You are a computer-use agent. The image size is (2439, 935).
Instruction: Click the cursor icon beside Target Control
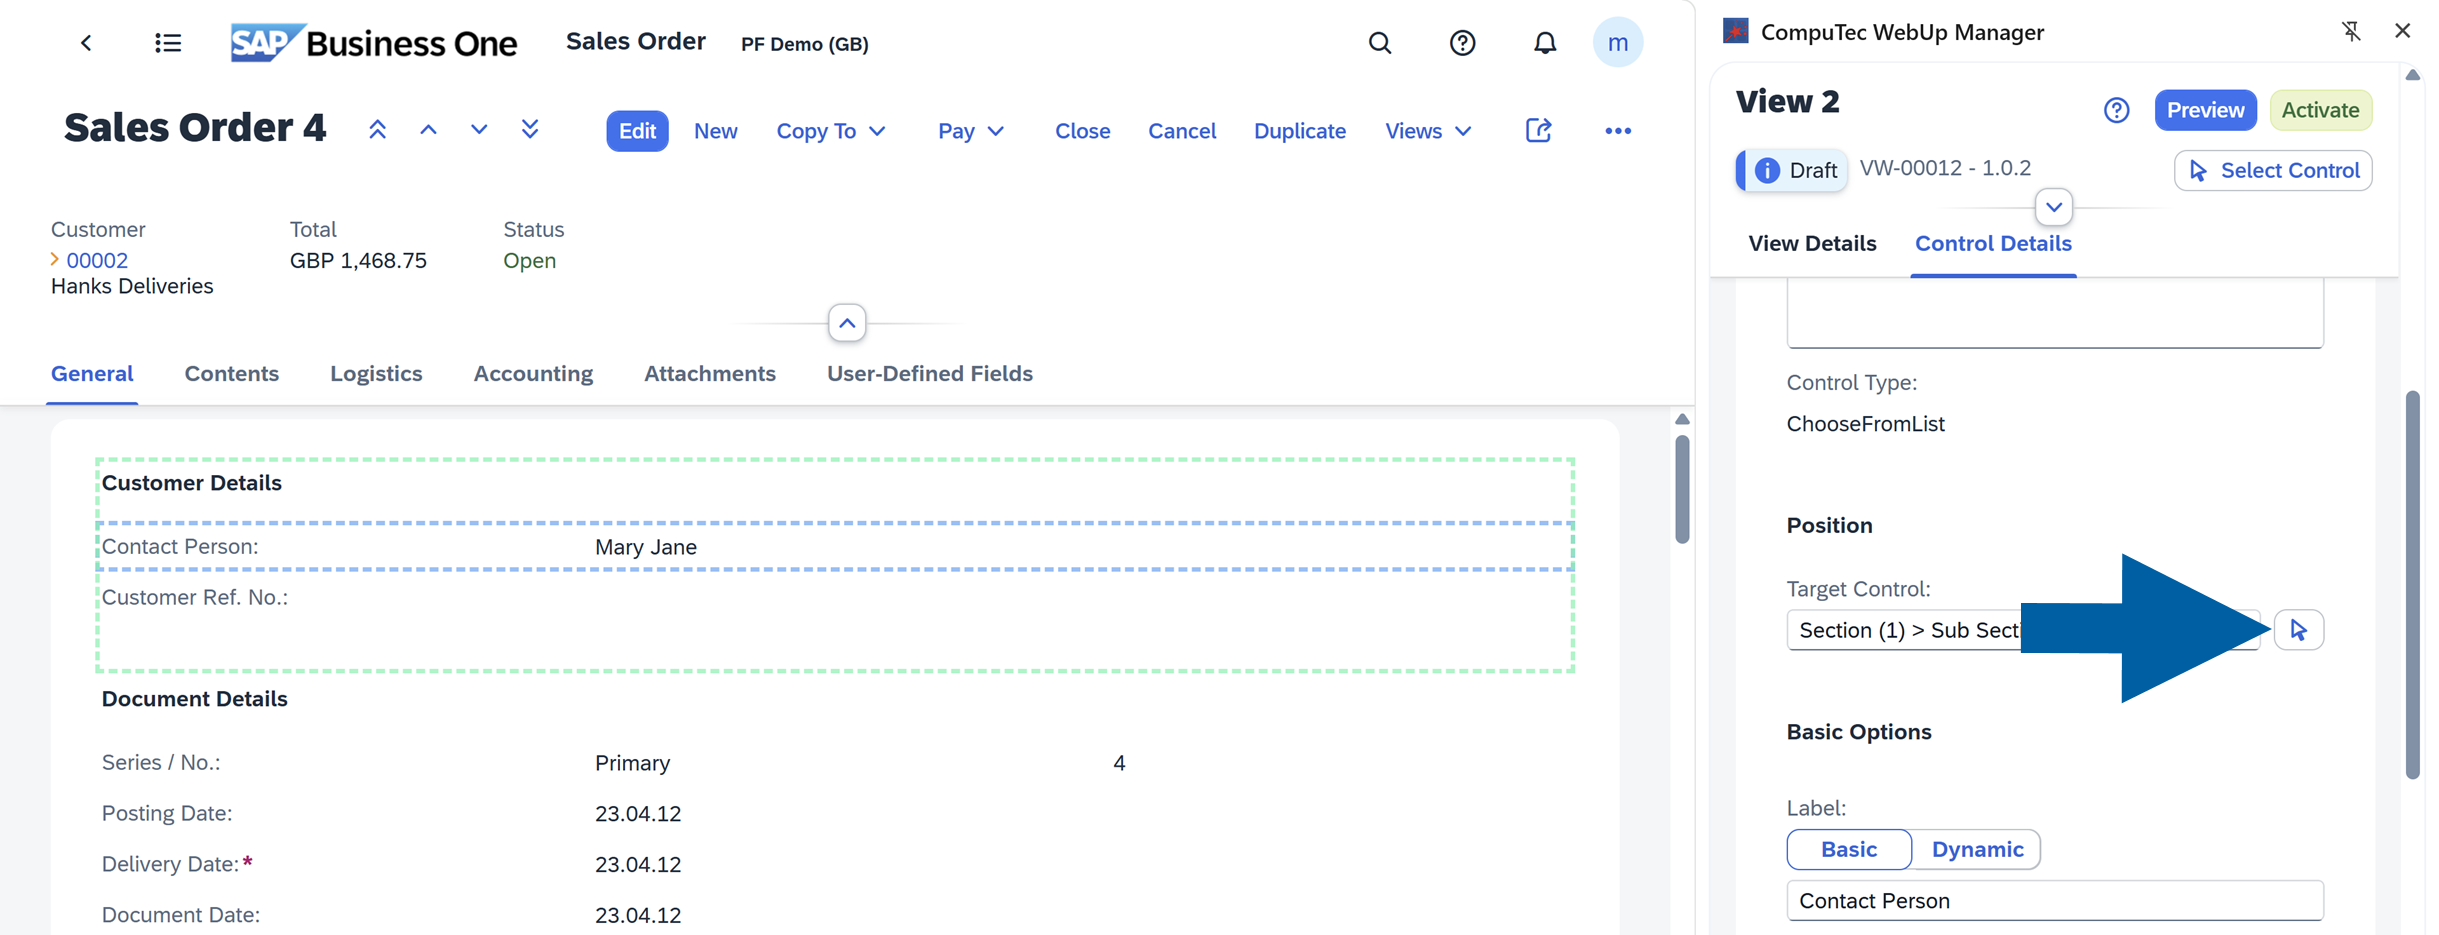[x=2299, y=629]
